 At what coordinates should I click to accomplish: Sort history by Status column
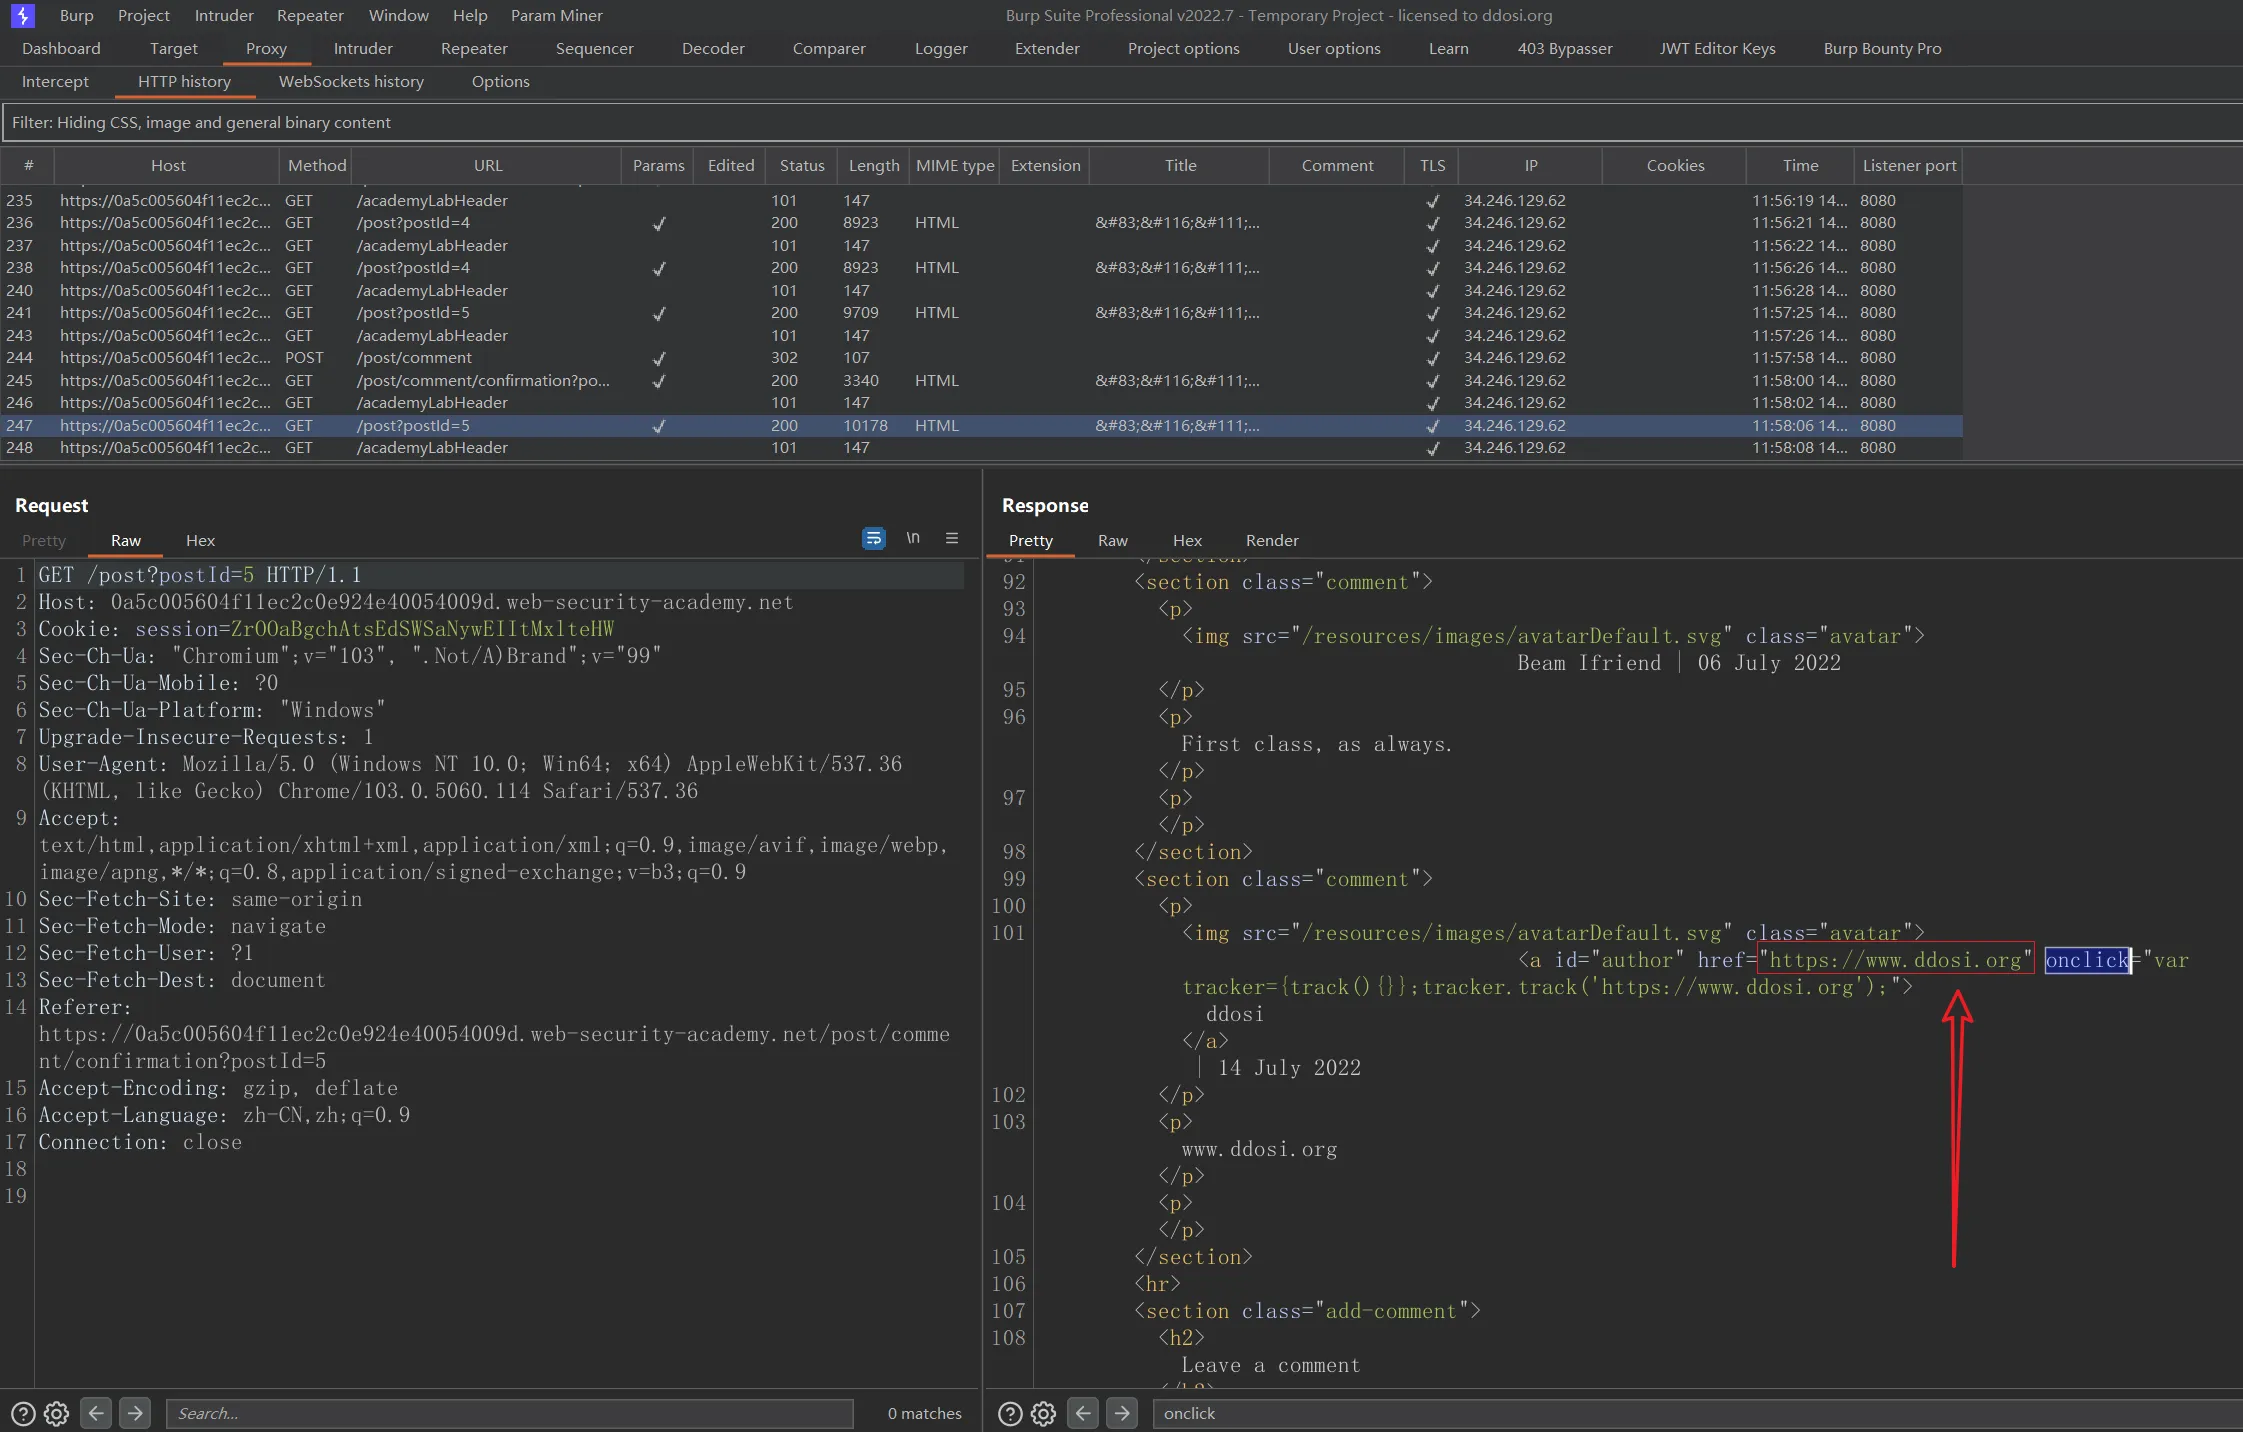802,165
